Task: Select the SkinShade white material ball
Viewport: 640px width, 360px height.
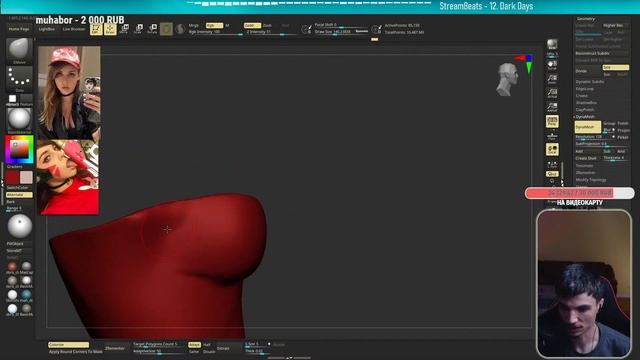Action: point(12,294)
